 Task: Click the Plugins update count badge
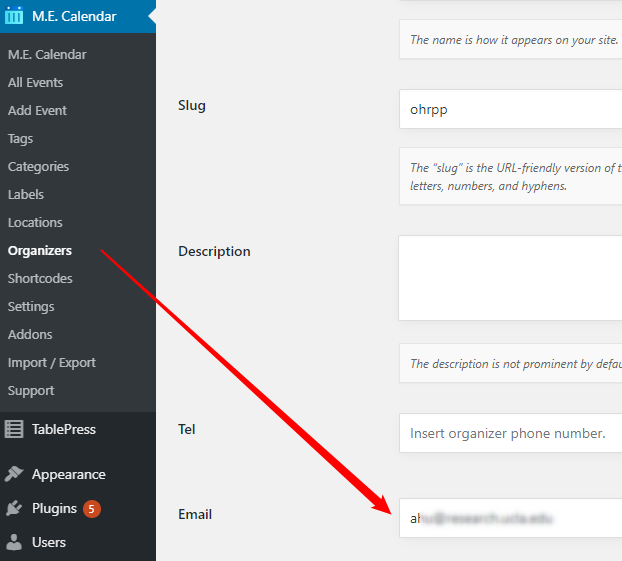[x=92, y=509]
